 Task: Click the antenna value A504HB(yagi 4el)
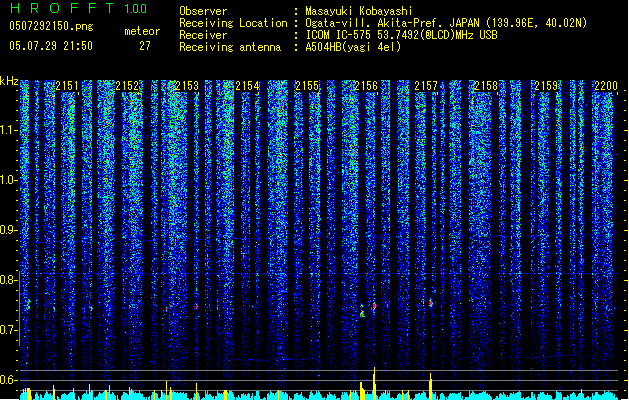coord(353,47)
